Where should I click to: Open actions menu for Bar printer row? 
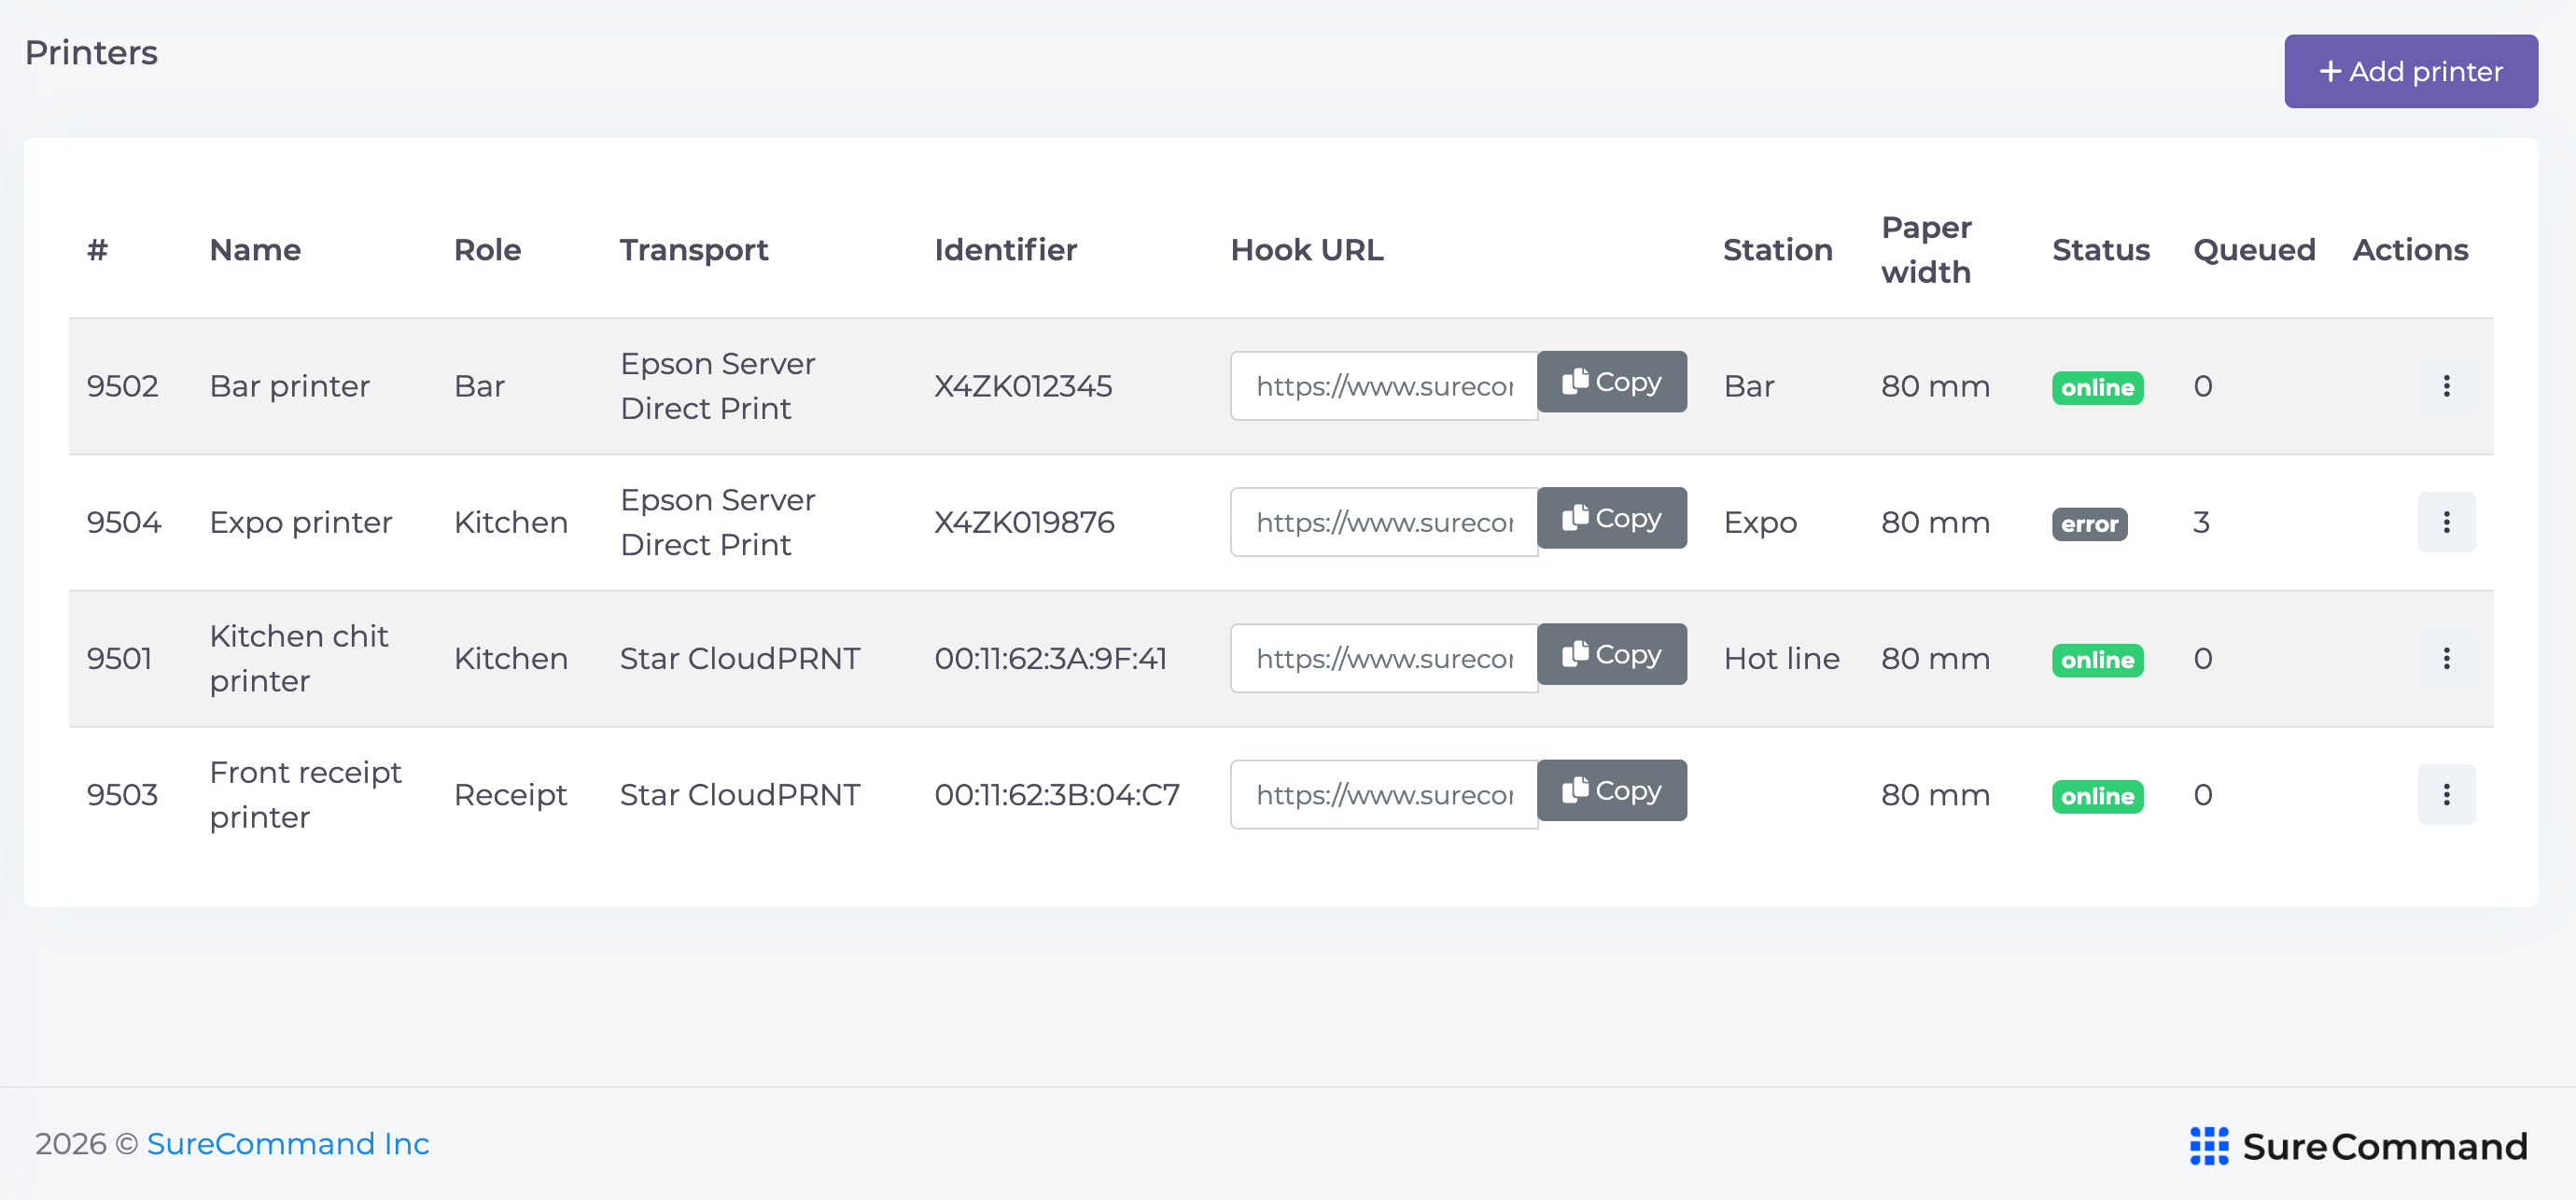tap(2446, 386)
